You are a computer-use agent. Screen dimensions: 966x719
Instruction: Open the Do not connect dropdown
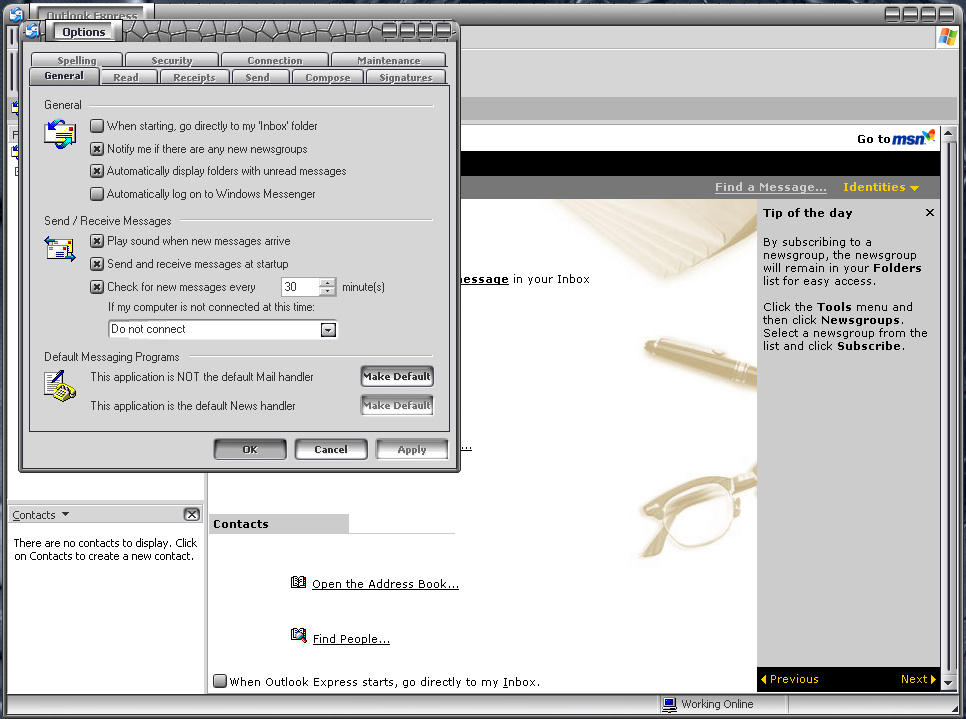click(328, 330)
